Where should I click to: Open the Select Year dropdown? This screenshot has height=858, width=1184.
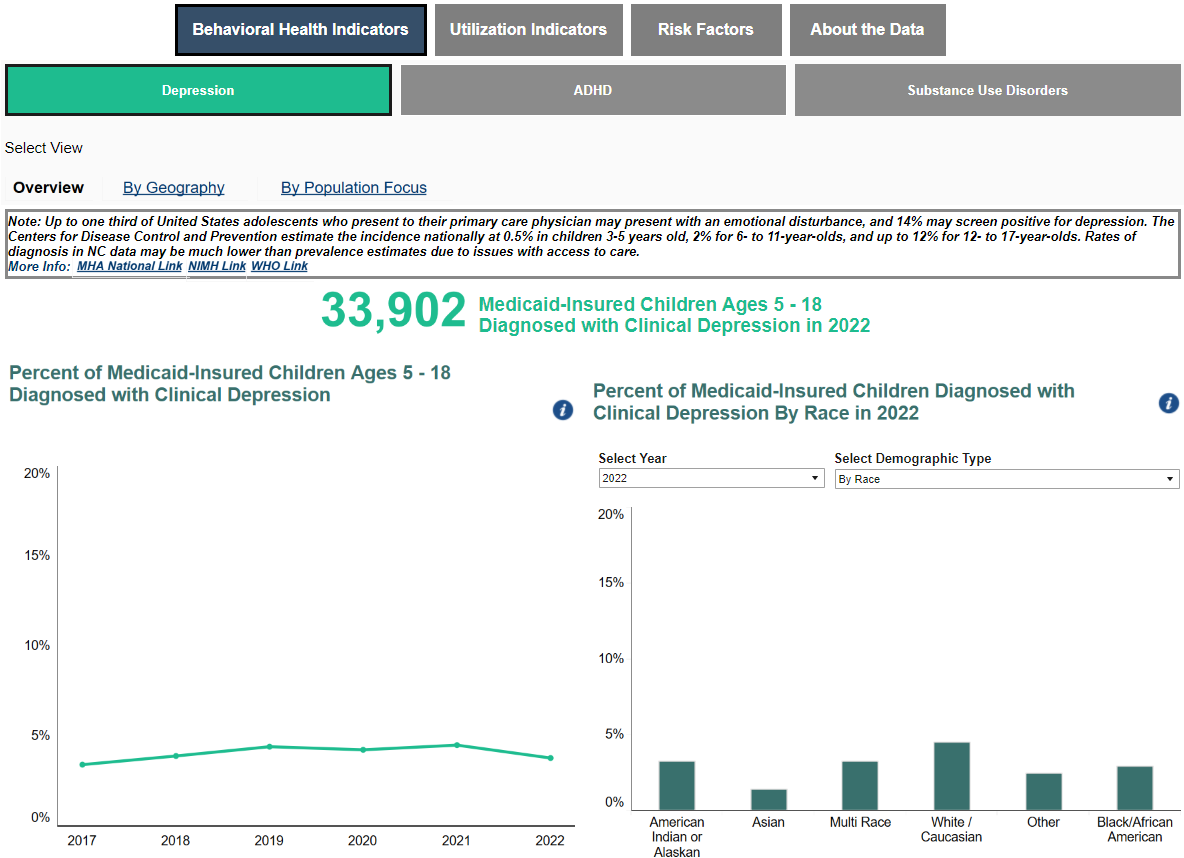tap(711, 479)
